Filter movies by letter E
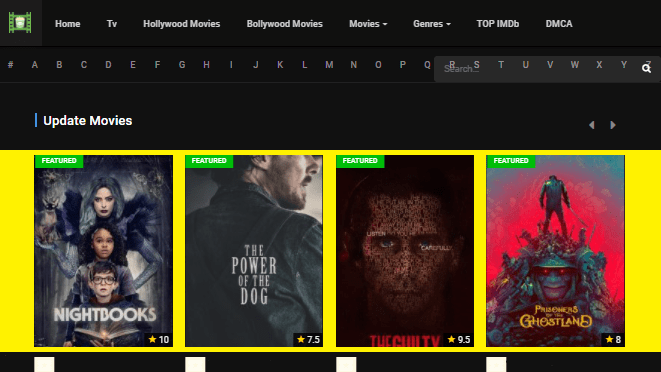661x372 pixels. click(x=133, y=65)
